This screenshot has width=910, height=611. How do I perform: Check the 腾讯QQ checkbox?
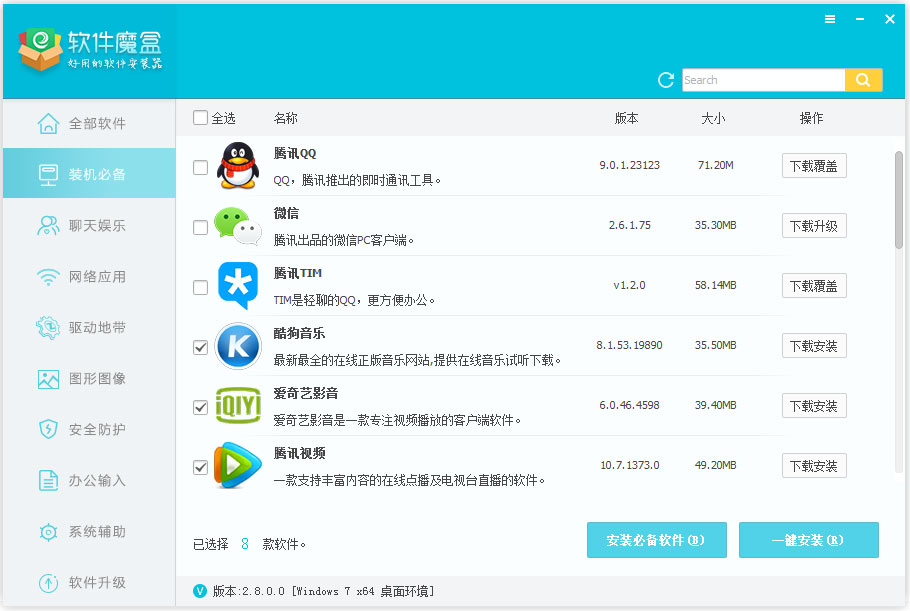200,167
